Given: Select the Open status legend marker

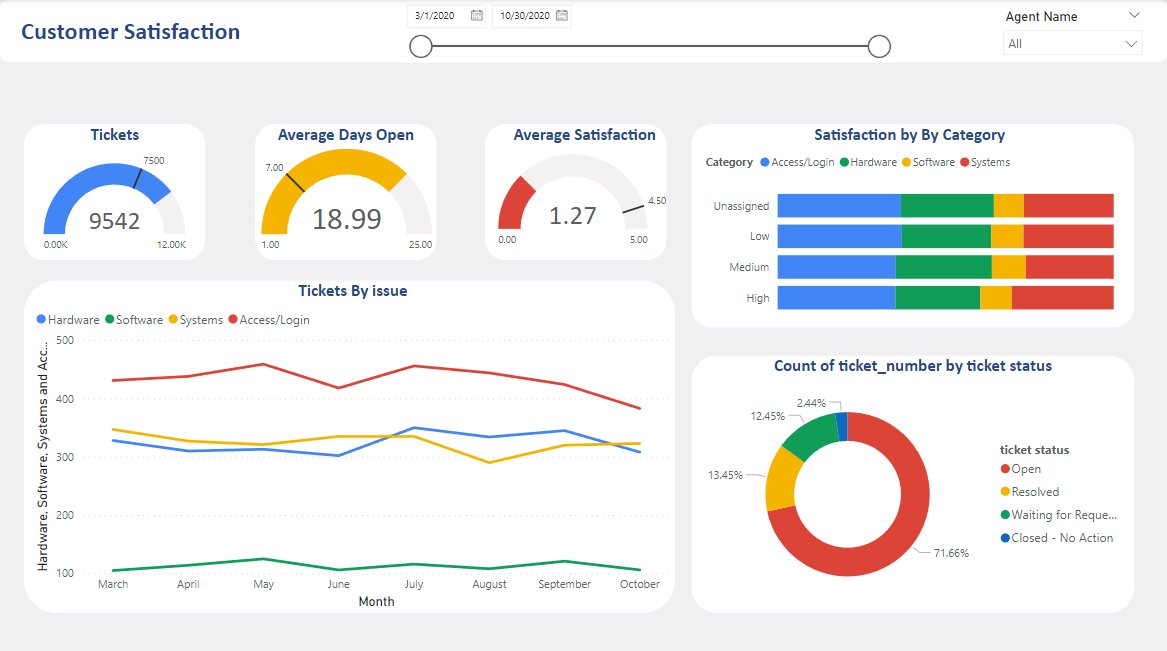Looking at the screenshot, I should point(1005,469).
